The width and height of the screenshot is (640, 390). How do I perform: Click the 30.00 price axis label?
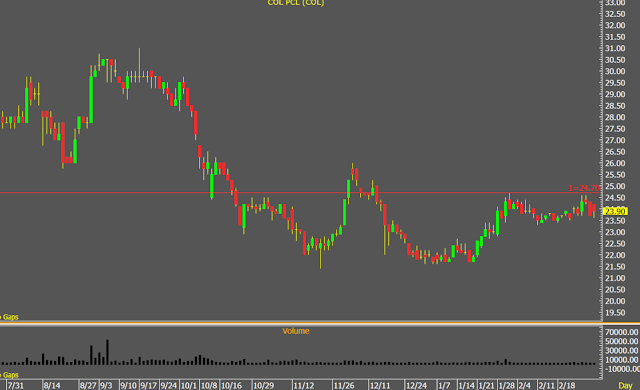pos(615,71)
